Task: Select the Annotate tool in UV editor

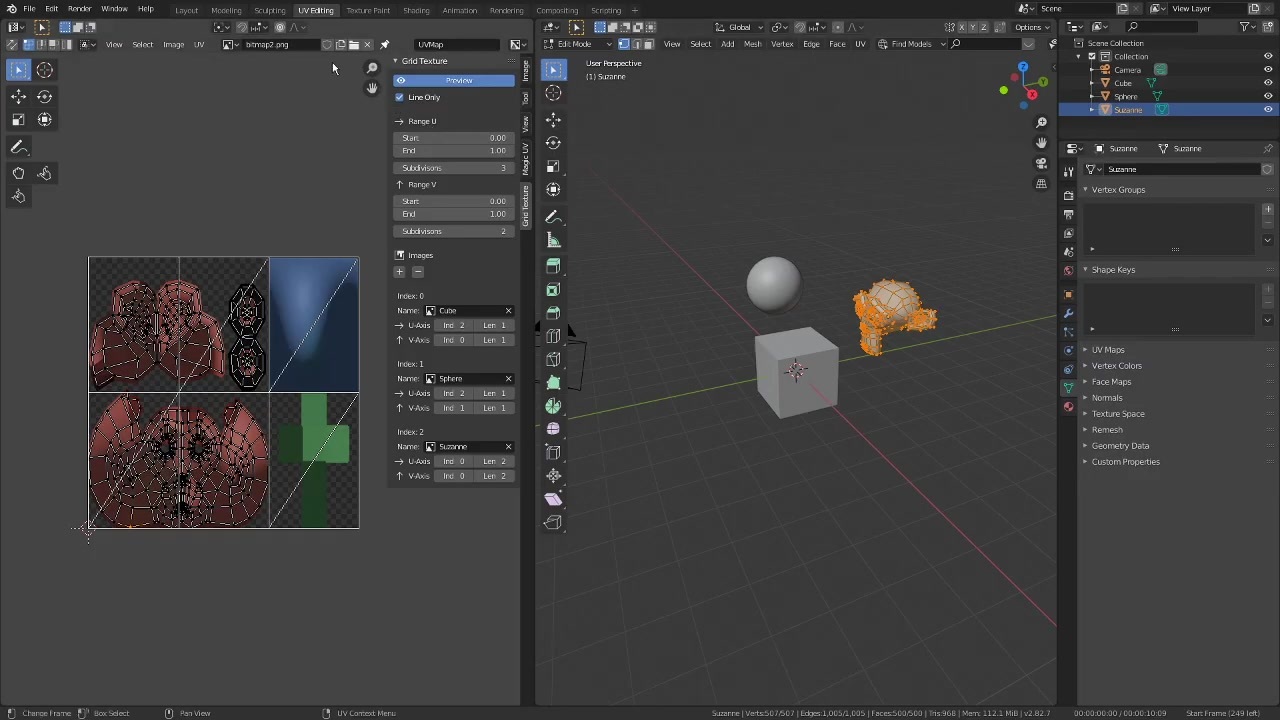Action: (x=18, y=147)
